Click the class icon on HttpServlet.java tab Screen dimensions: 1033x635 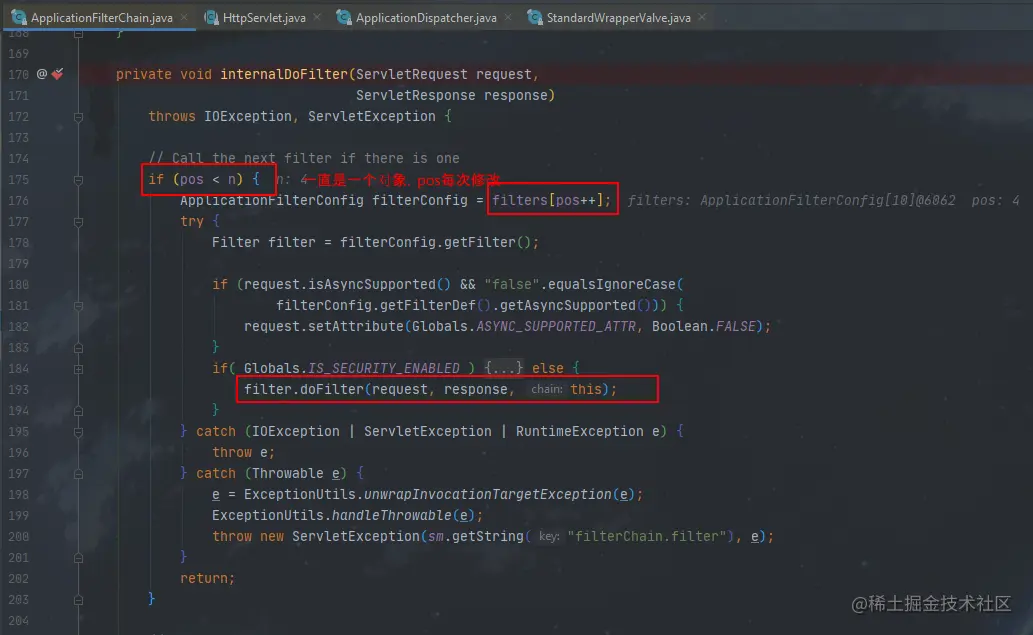211,17
